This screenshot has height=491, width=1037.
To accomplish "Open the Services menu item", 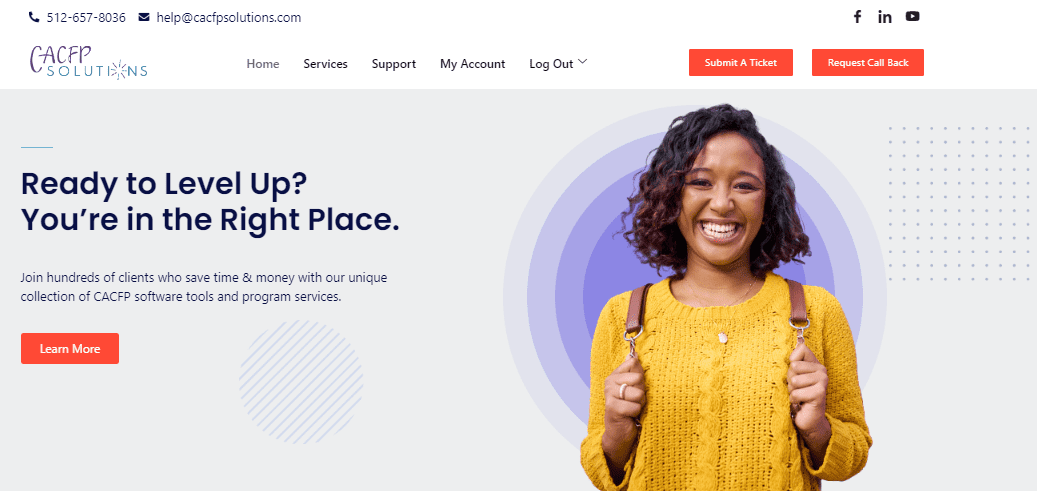I will [325, 64].
